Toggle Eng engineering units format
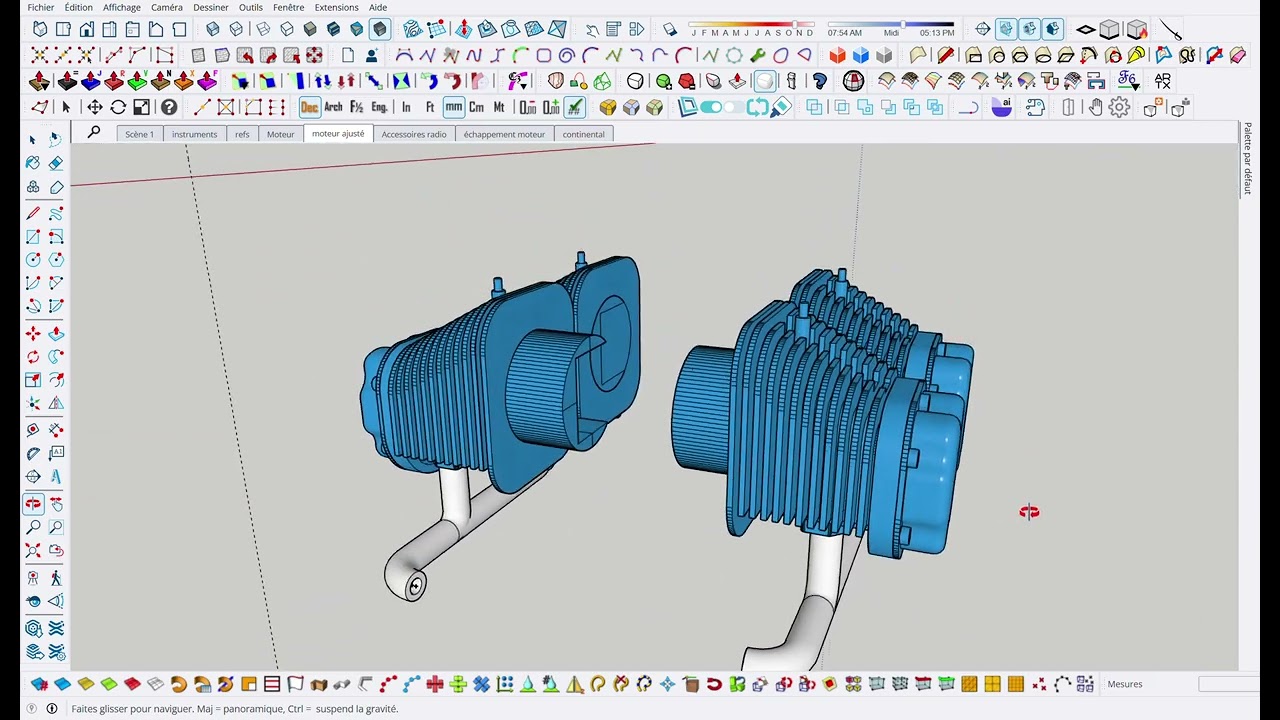This screenshot has width=1280, height=720. [x=380, y=107]
